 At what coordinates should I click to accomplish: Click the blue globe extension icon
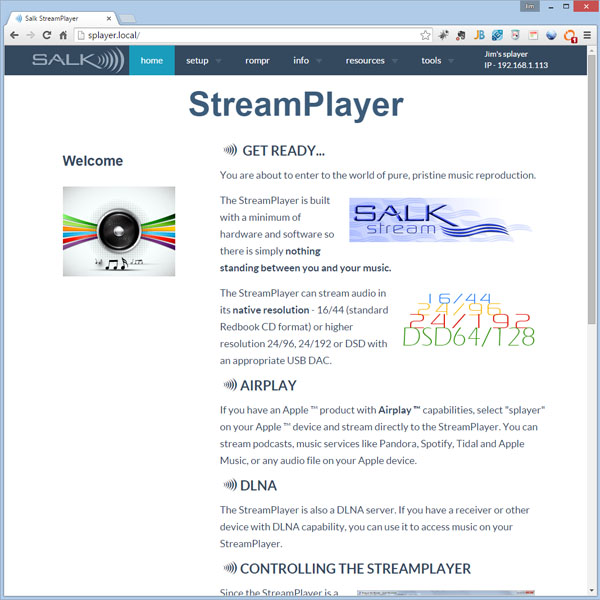pos(551,35)
